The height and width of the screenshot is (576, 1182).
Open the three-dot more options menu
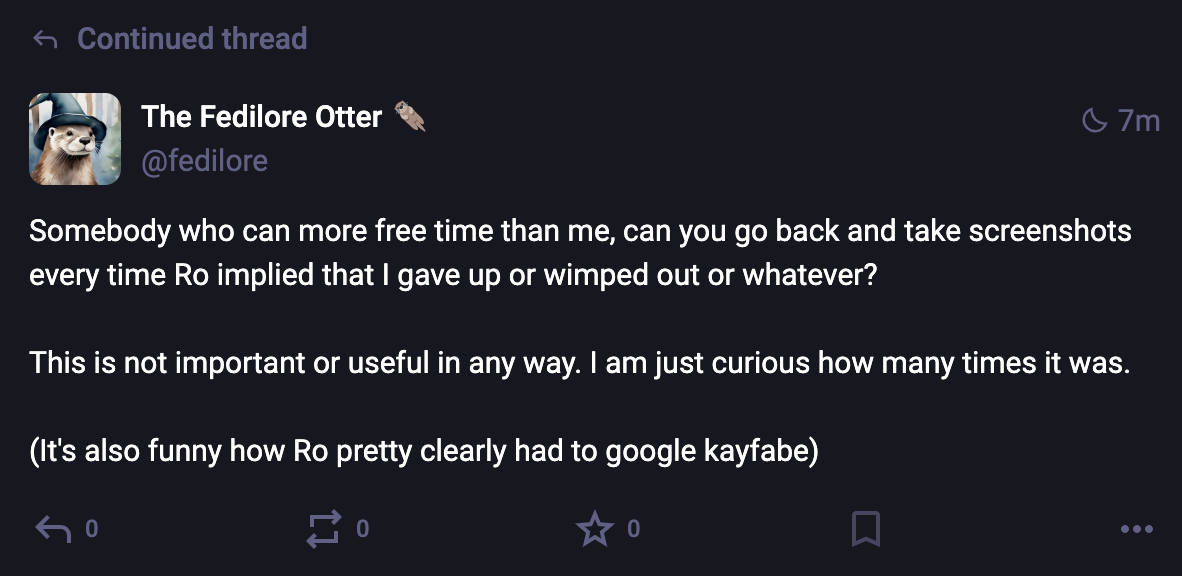tap(1137, 529)
